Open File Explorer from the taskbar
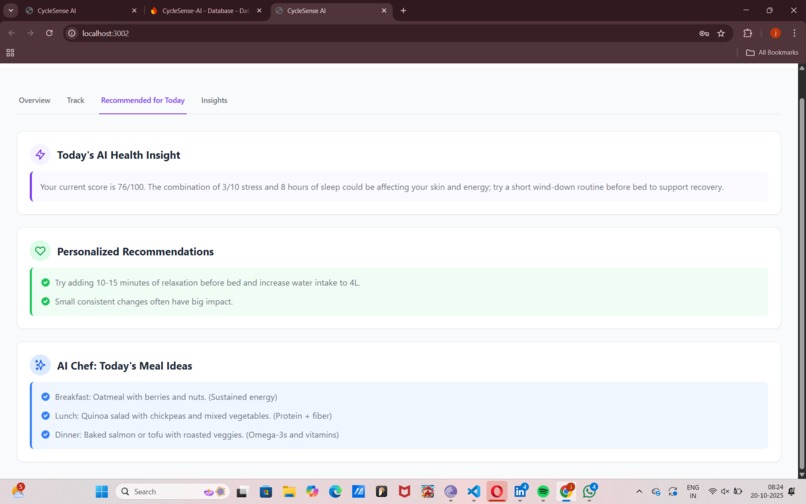Screen dimensions: 806x504 pyautogui.click(x=289, y=492)
